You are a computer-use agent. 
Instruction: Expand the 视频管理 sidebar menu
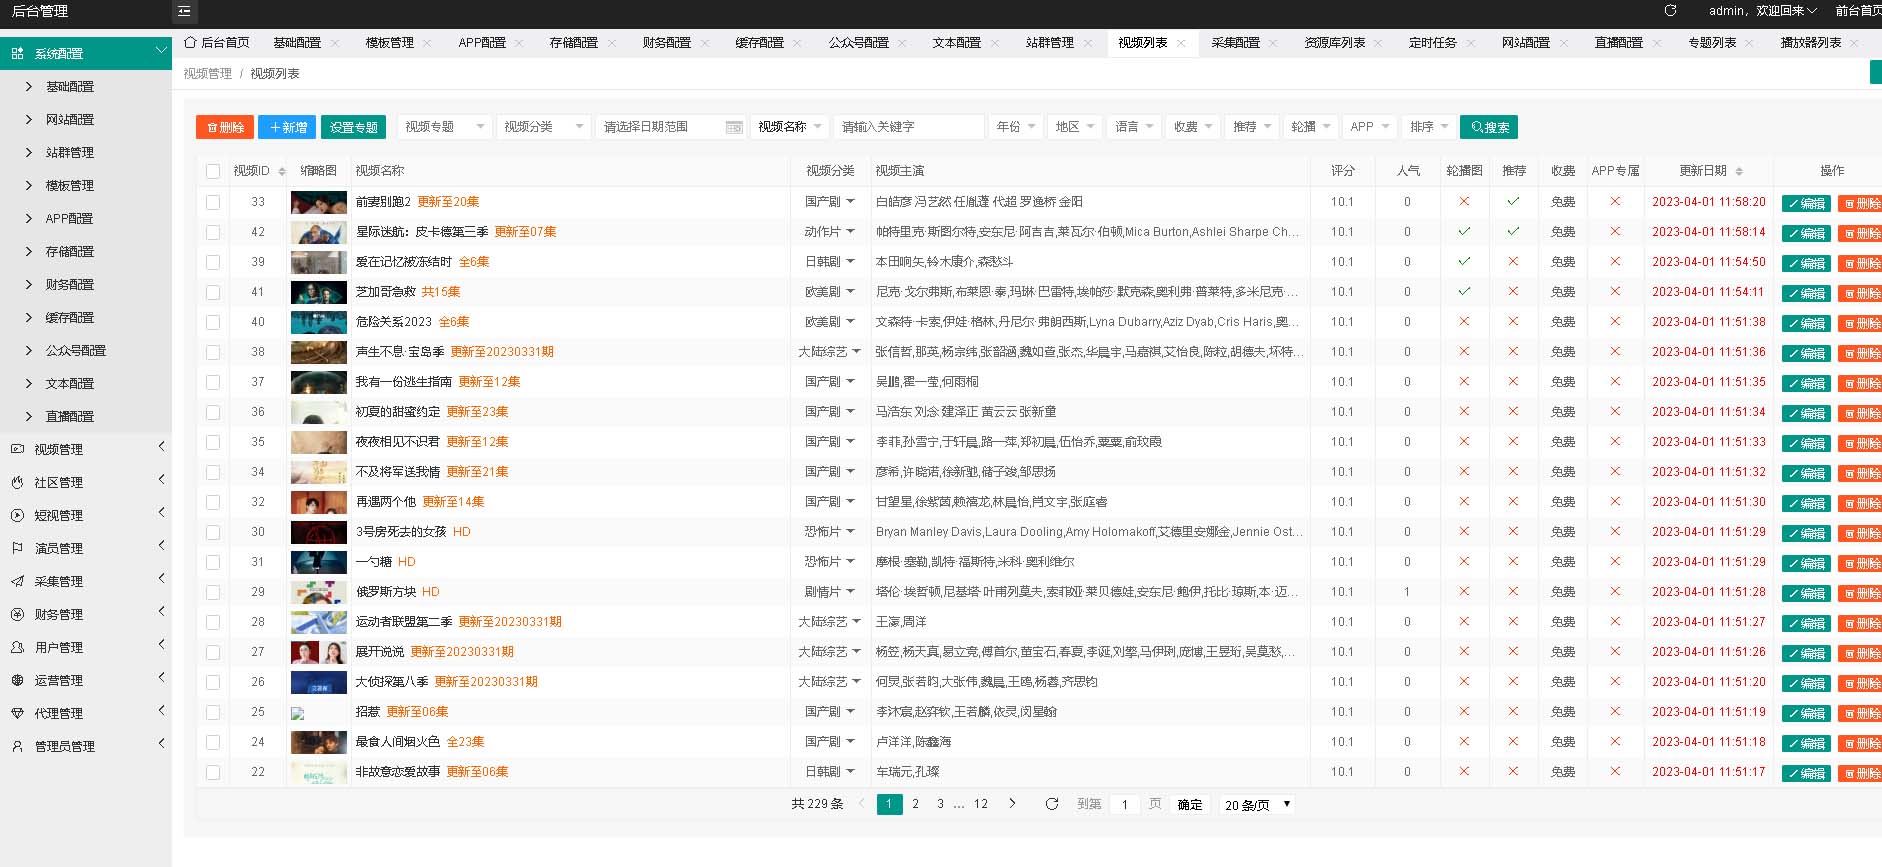point(85,449)
